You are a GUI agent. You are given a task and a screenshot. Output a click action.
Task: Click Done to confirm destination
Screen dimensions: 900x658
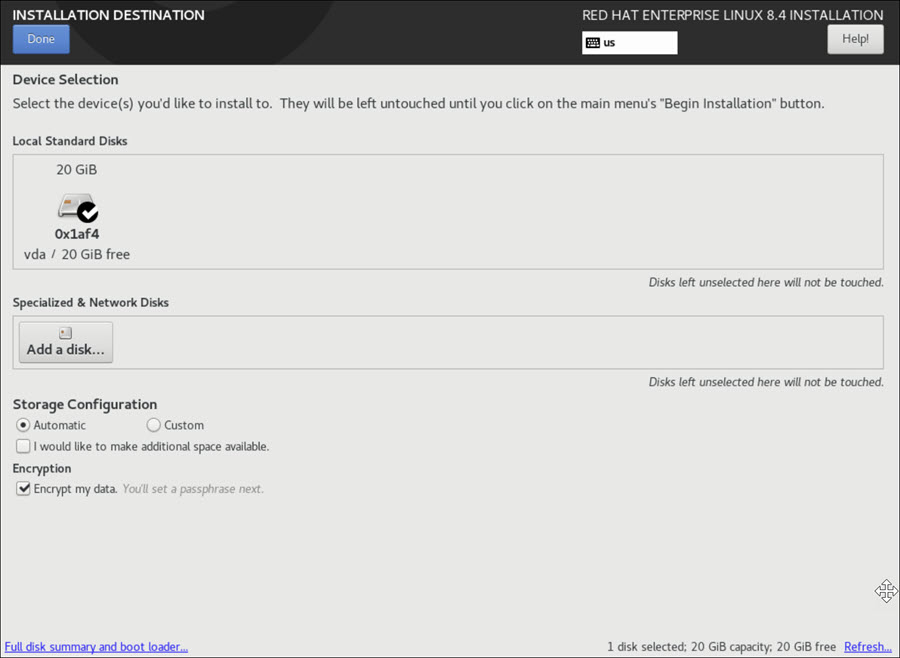pos(40,38)
